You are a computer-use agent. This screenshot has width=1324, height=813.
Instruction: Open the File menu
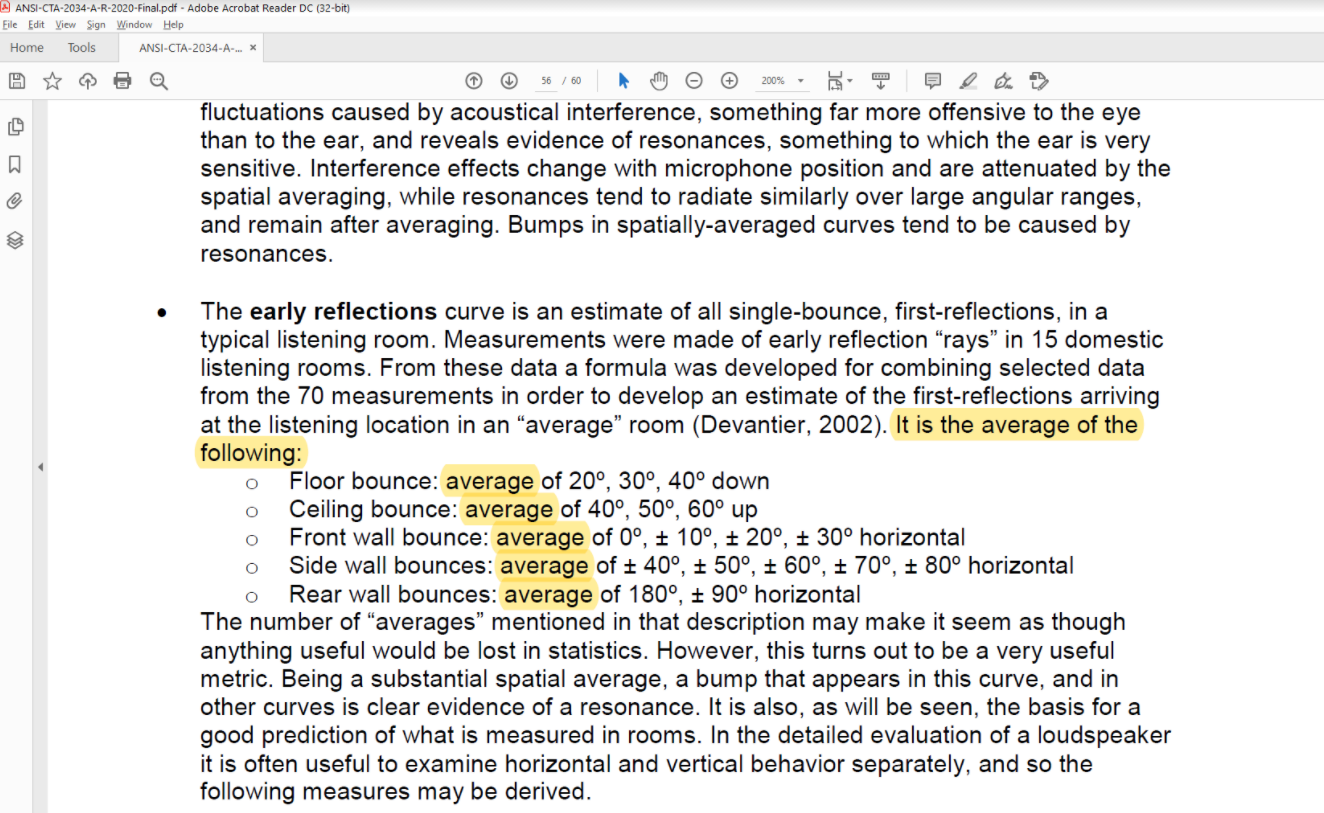click(10, 24)
